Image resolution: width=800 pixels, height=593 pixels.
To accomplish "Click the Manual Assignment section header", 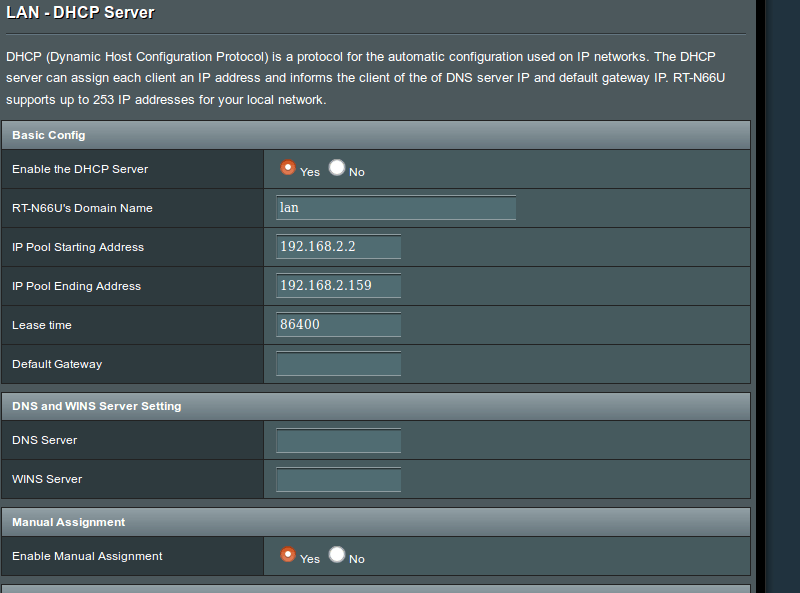I will [69, 522].
